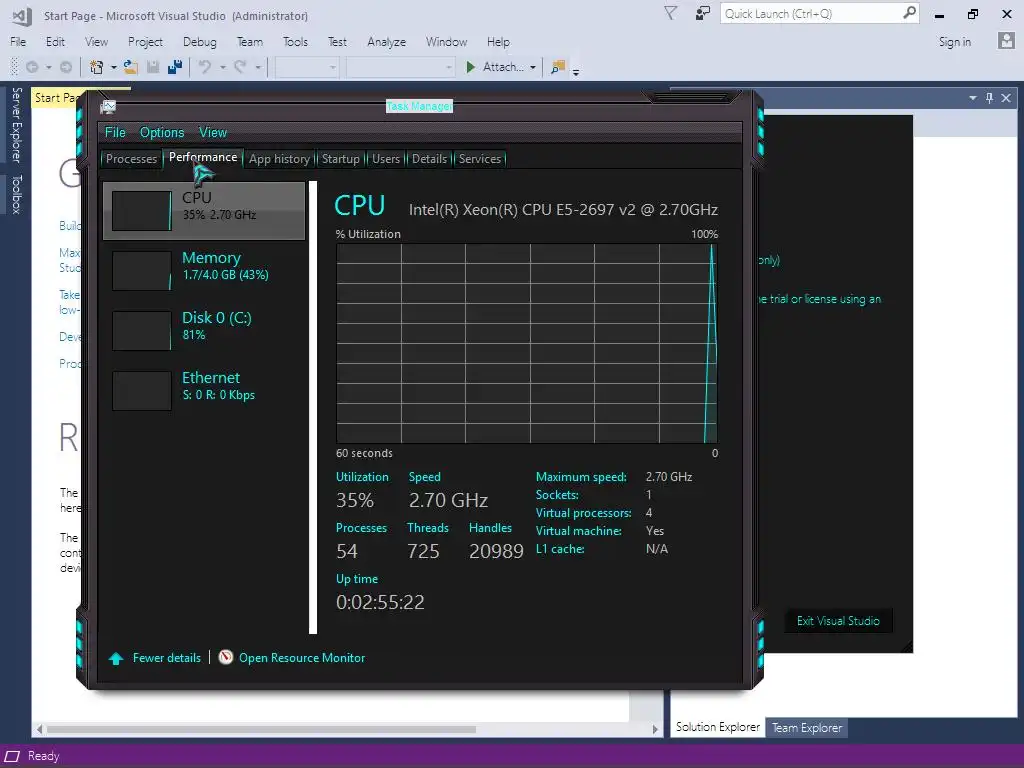Open the Navigate Backward history dropdown arrow
The width and height of the screenshot is (1024, 768).
click(48, 67)
